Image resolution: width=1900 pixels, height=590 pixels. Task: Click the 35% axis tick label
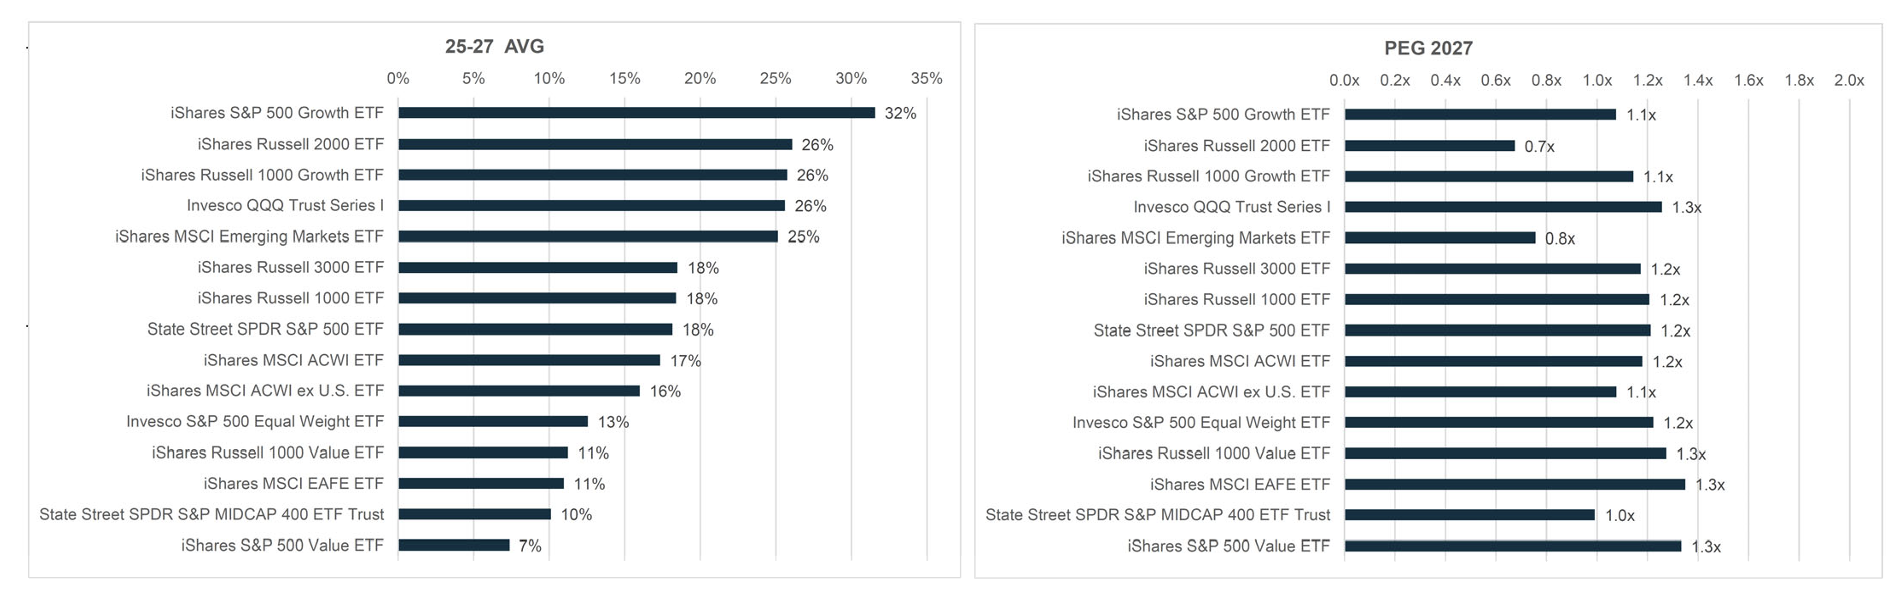pyautogui.click(x=926, y=78)
